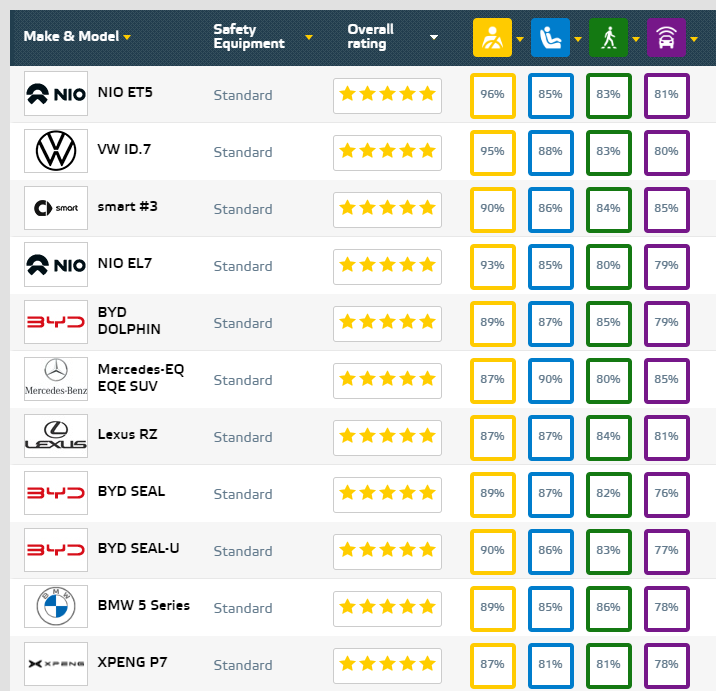
Task: Click the purple Safety Assist icon
Action: (x=665, y=38)
